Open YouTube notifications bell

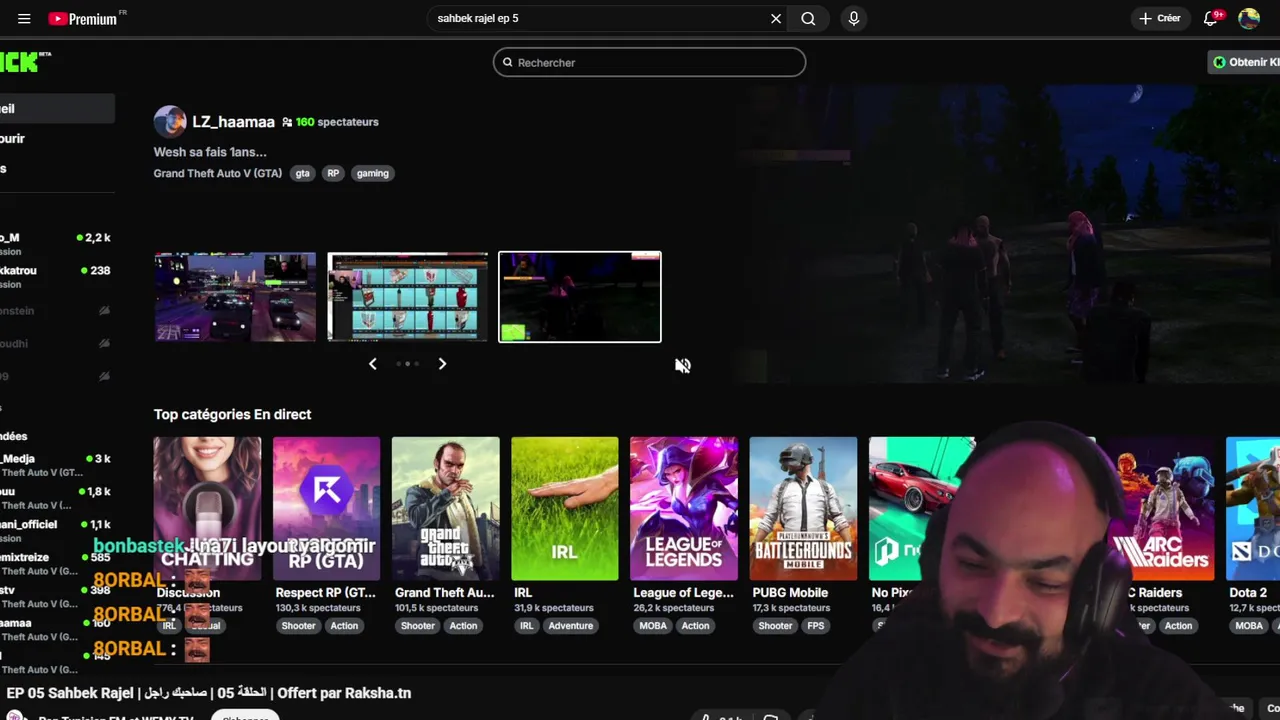click(1211, 18)
